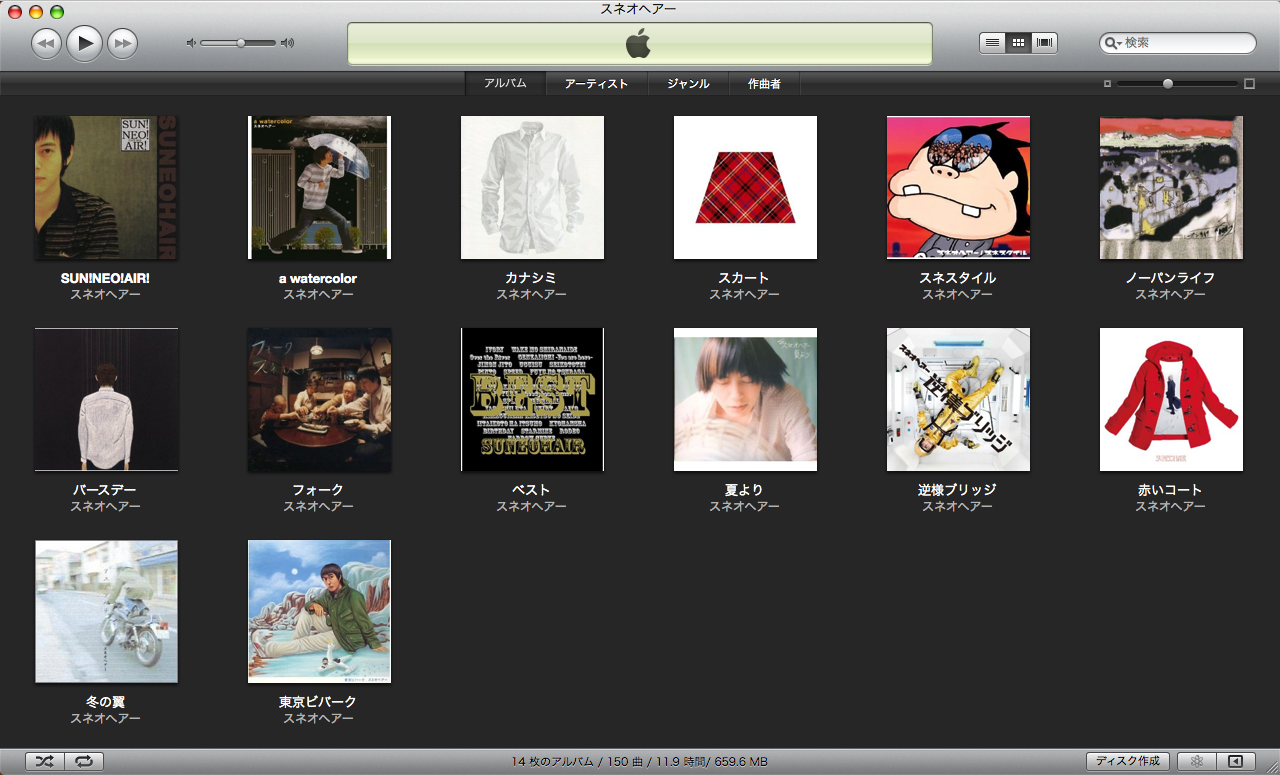Click the small artwork size icon

pyautogui.click(x=1107, y=84)
